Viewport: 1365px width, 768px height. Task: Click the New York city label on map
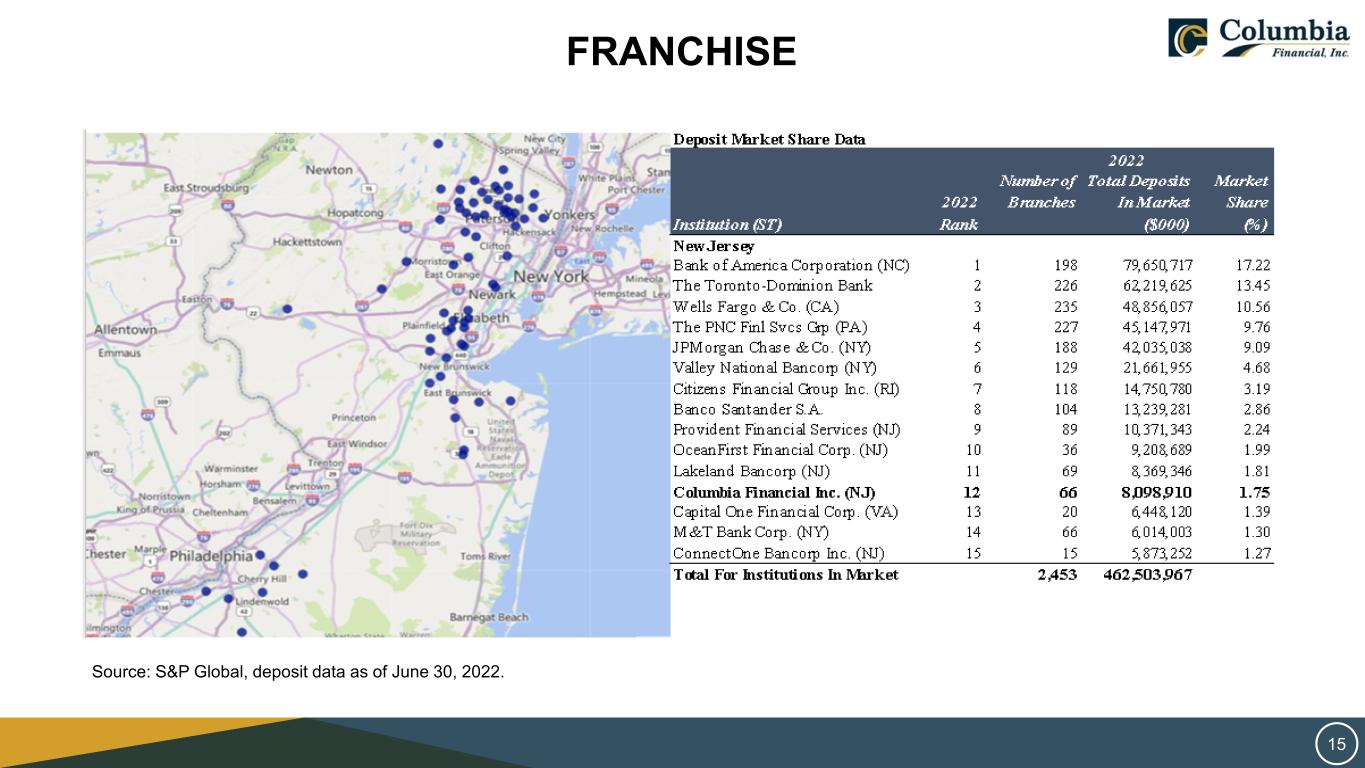pyautogui.click(x=549, y=276)
